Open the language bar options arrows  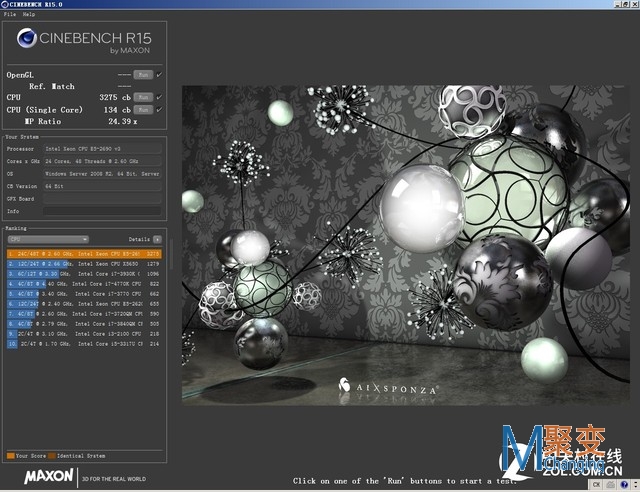coord(635,485)
